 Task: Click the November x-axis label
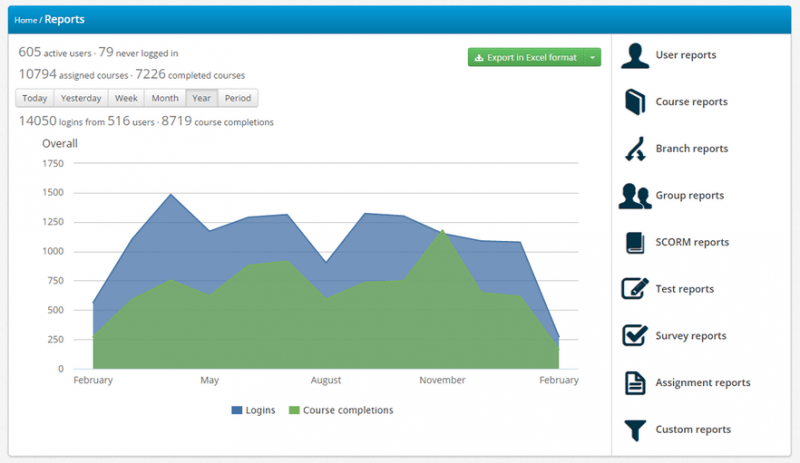442,380
